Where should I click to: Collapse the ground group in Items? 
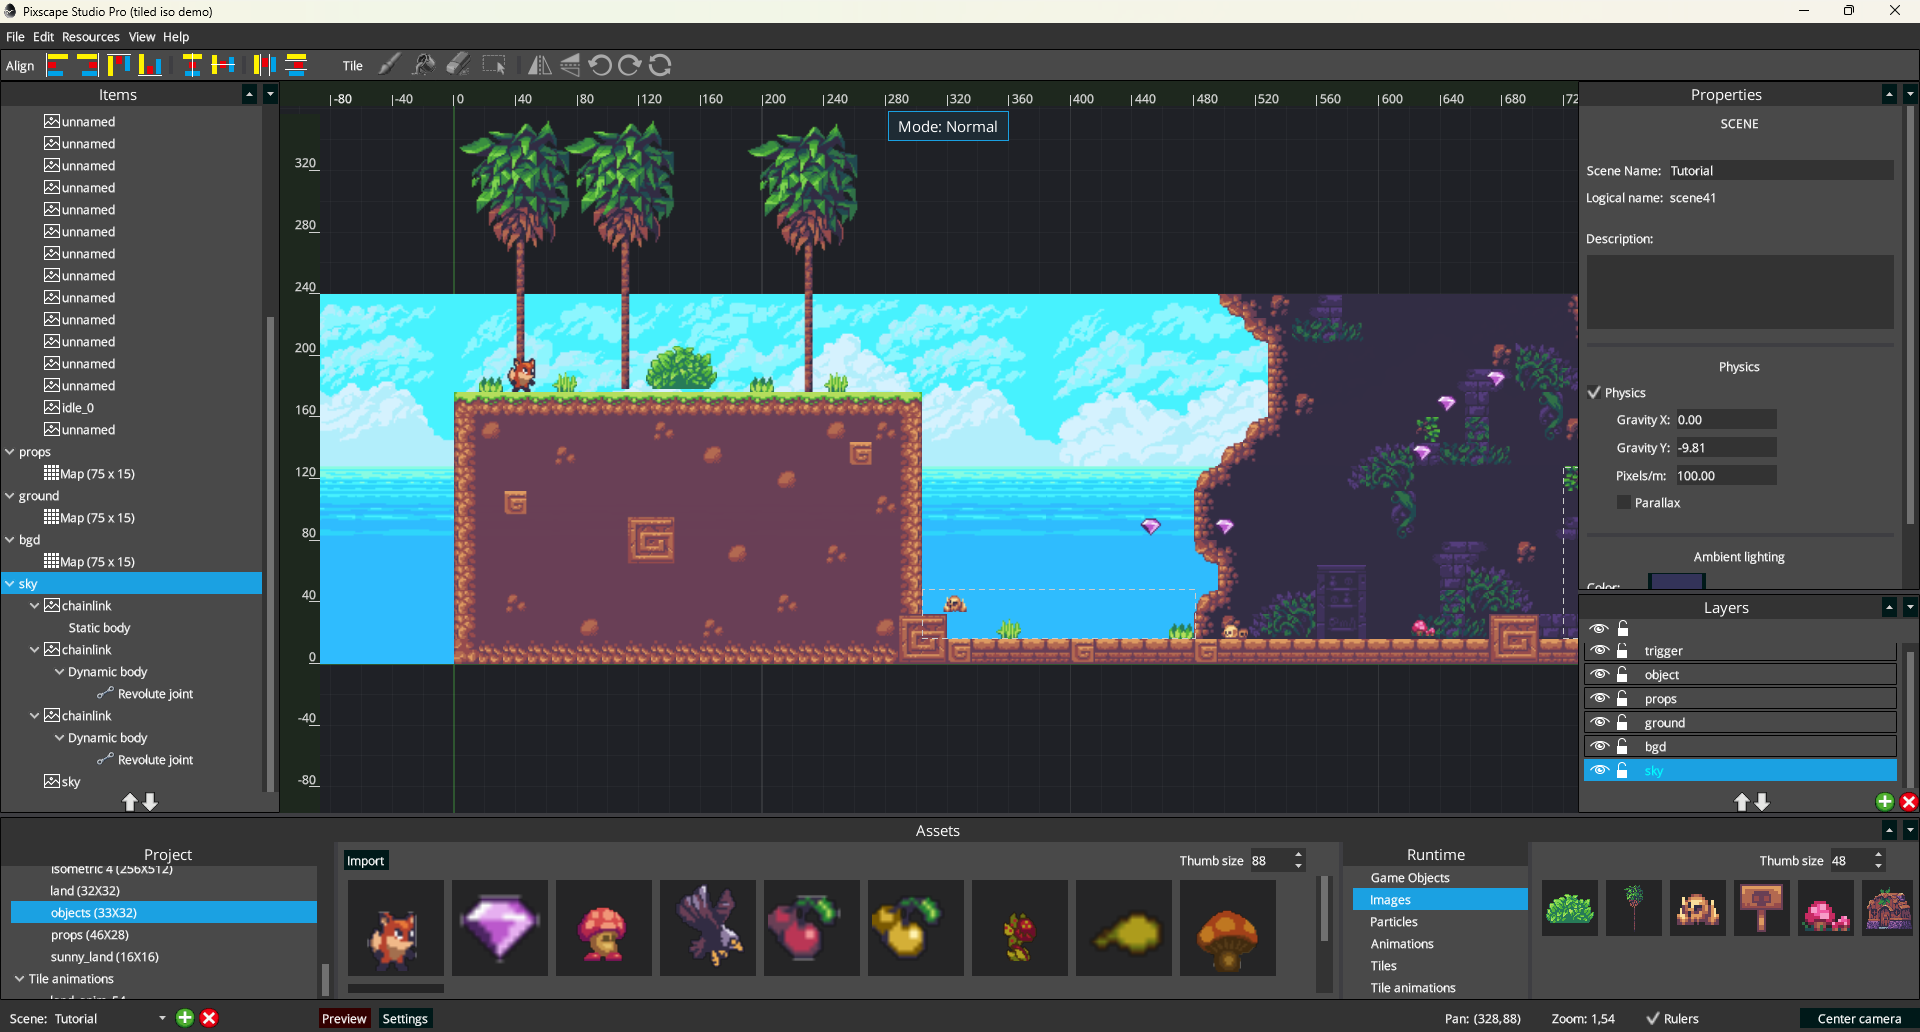click(10, 496)
